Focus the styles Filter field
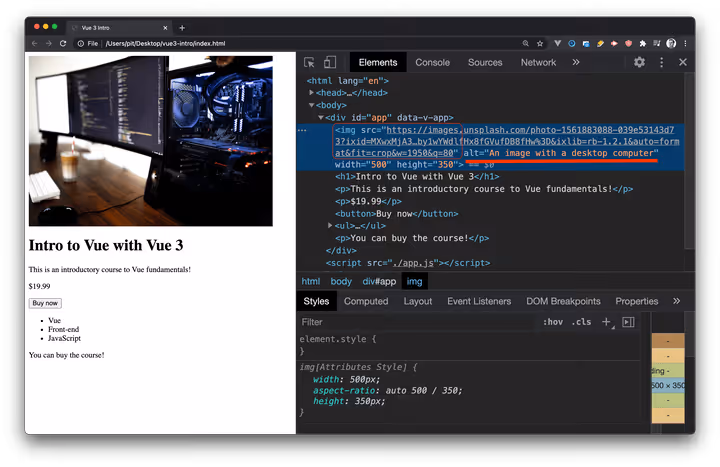 click(x=418, y=322)
